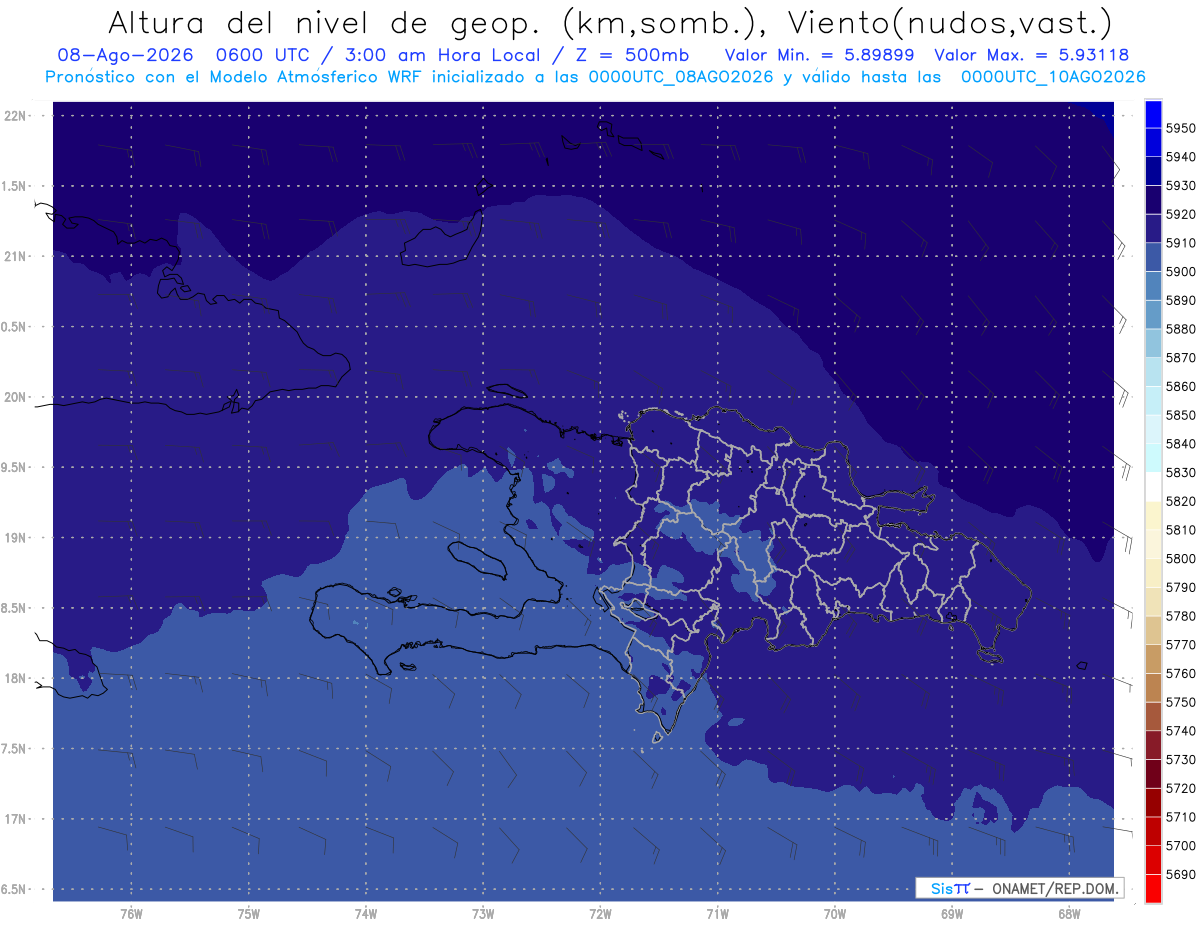Click the '0600 UTC' time label
Viewport: 1200px width, 927px height.
[x=270, y=56]
